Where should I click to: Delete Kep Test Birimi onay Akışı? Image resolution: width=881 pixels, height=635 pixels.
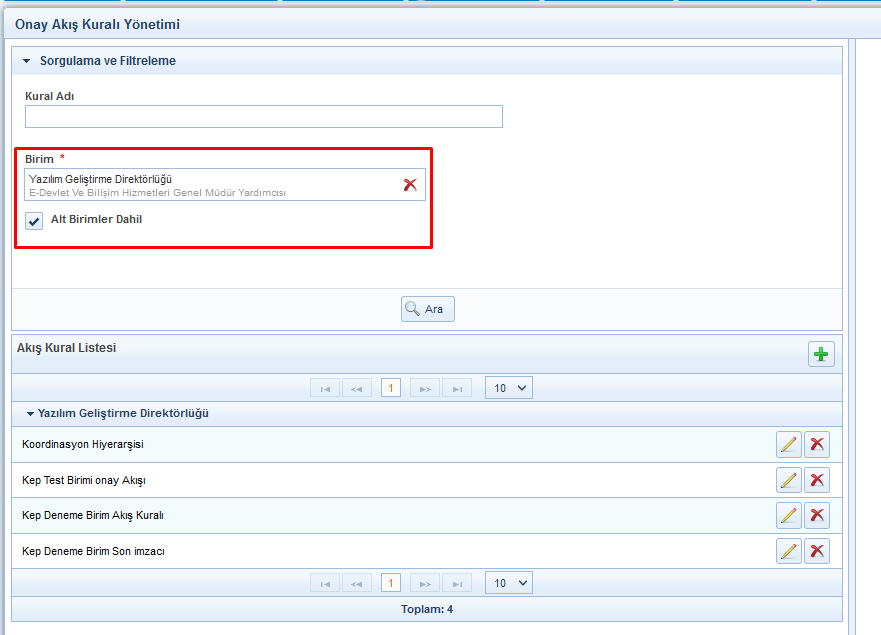click(817, 480)
